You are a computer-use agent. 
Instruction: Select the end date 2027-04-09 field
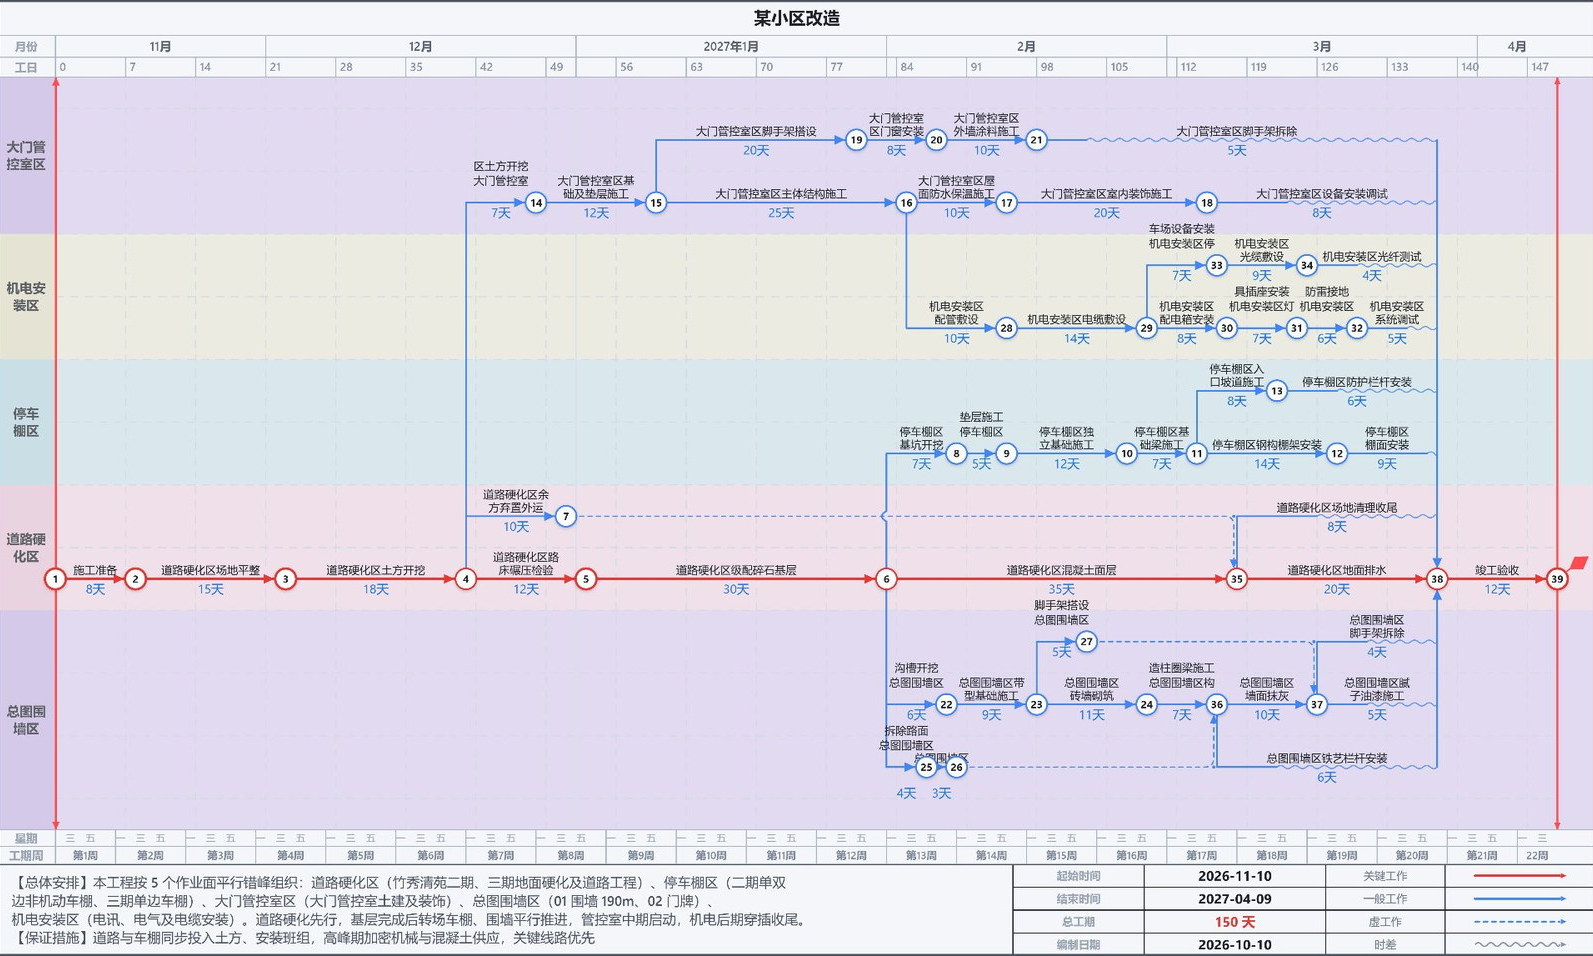pos(1235,899)
